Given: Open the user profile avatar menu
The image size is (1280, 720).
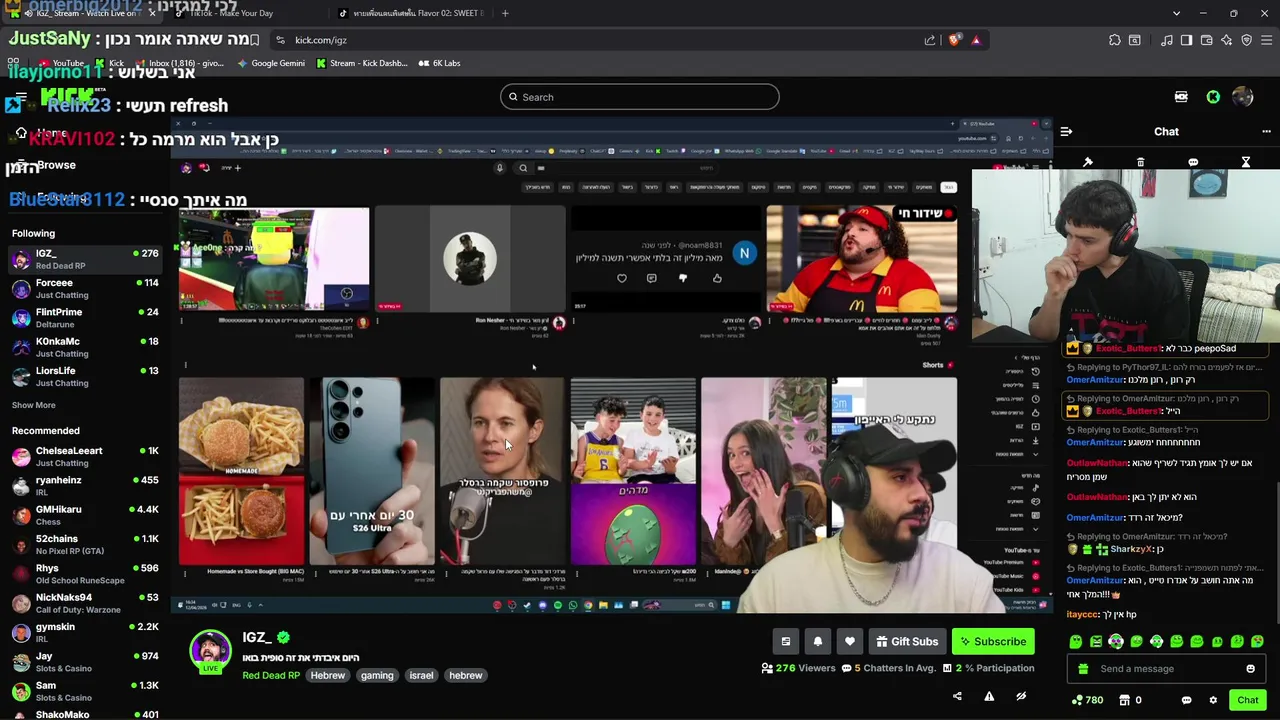Looking at the screenshot, I should [x=1243, y=97].
